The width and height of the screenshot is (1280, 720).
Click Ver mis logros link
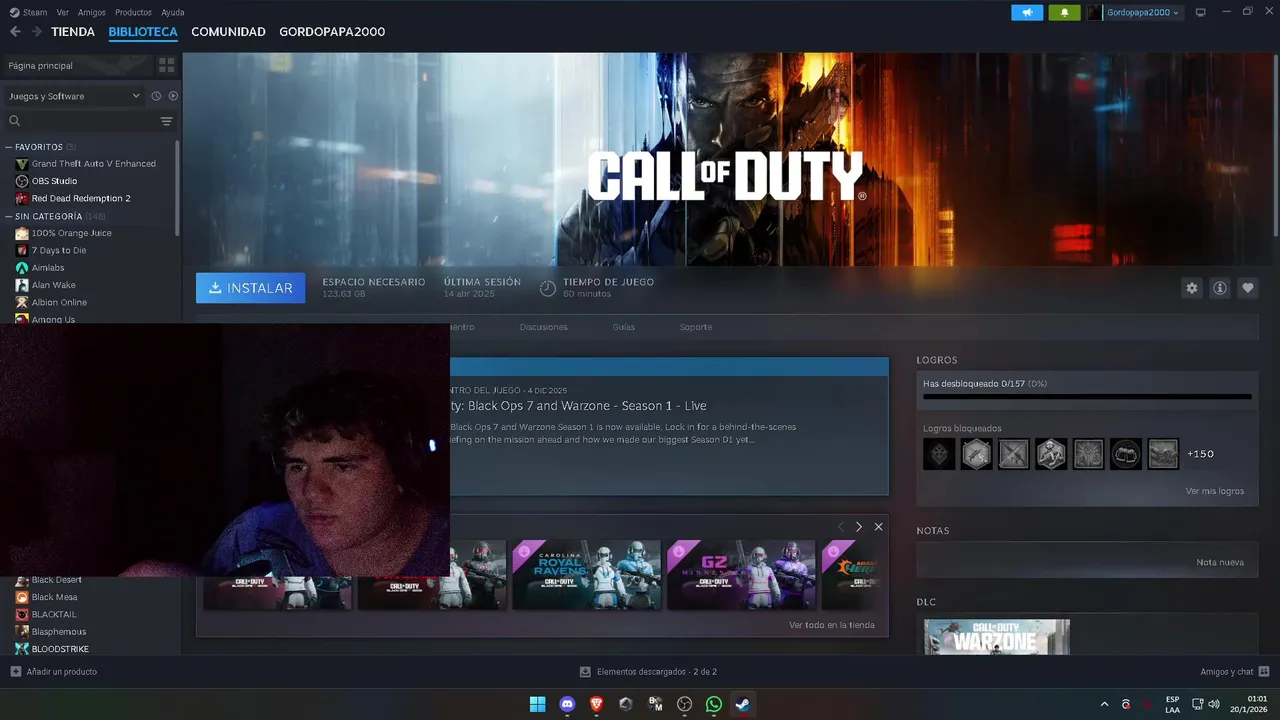(1215, 491)
